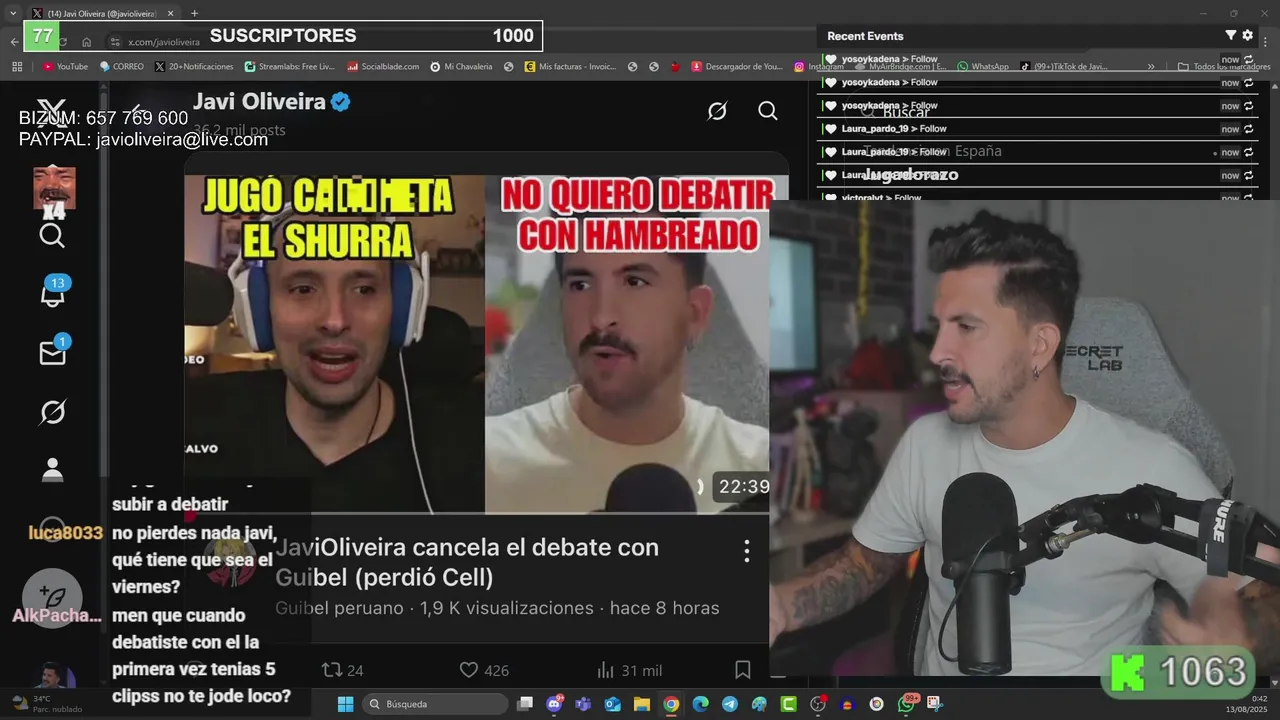
Task: Click the Chrome apps grid icon
Action: [x=17, y=67]
